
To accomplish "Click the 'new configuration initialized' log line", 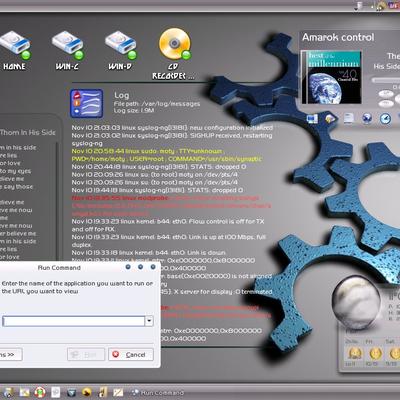I will (x=172, y=128).
